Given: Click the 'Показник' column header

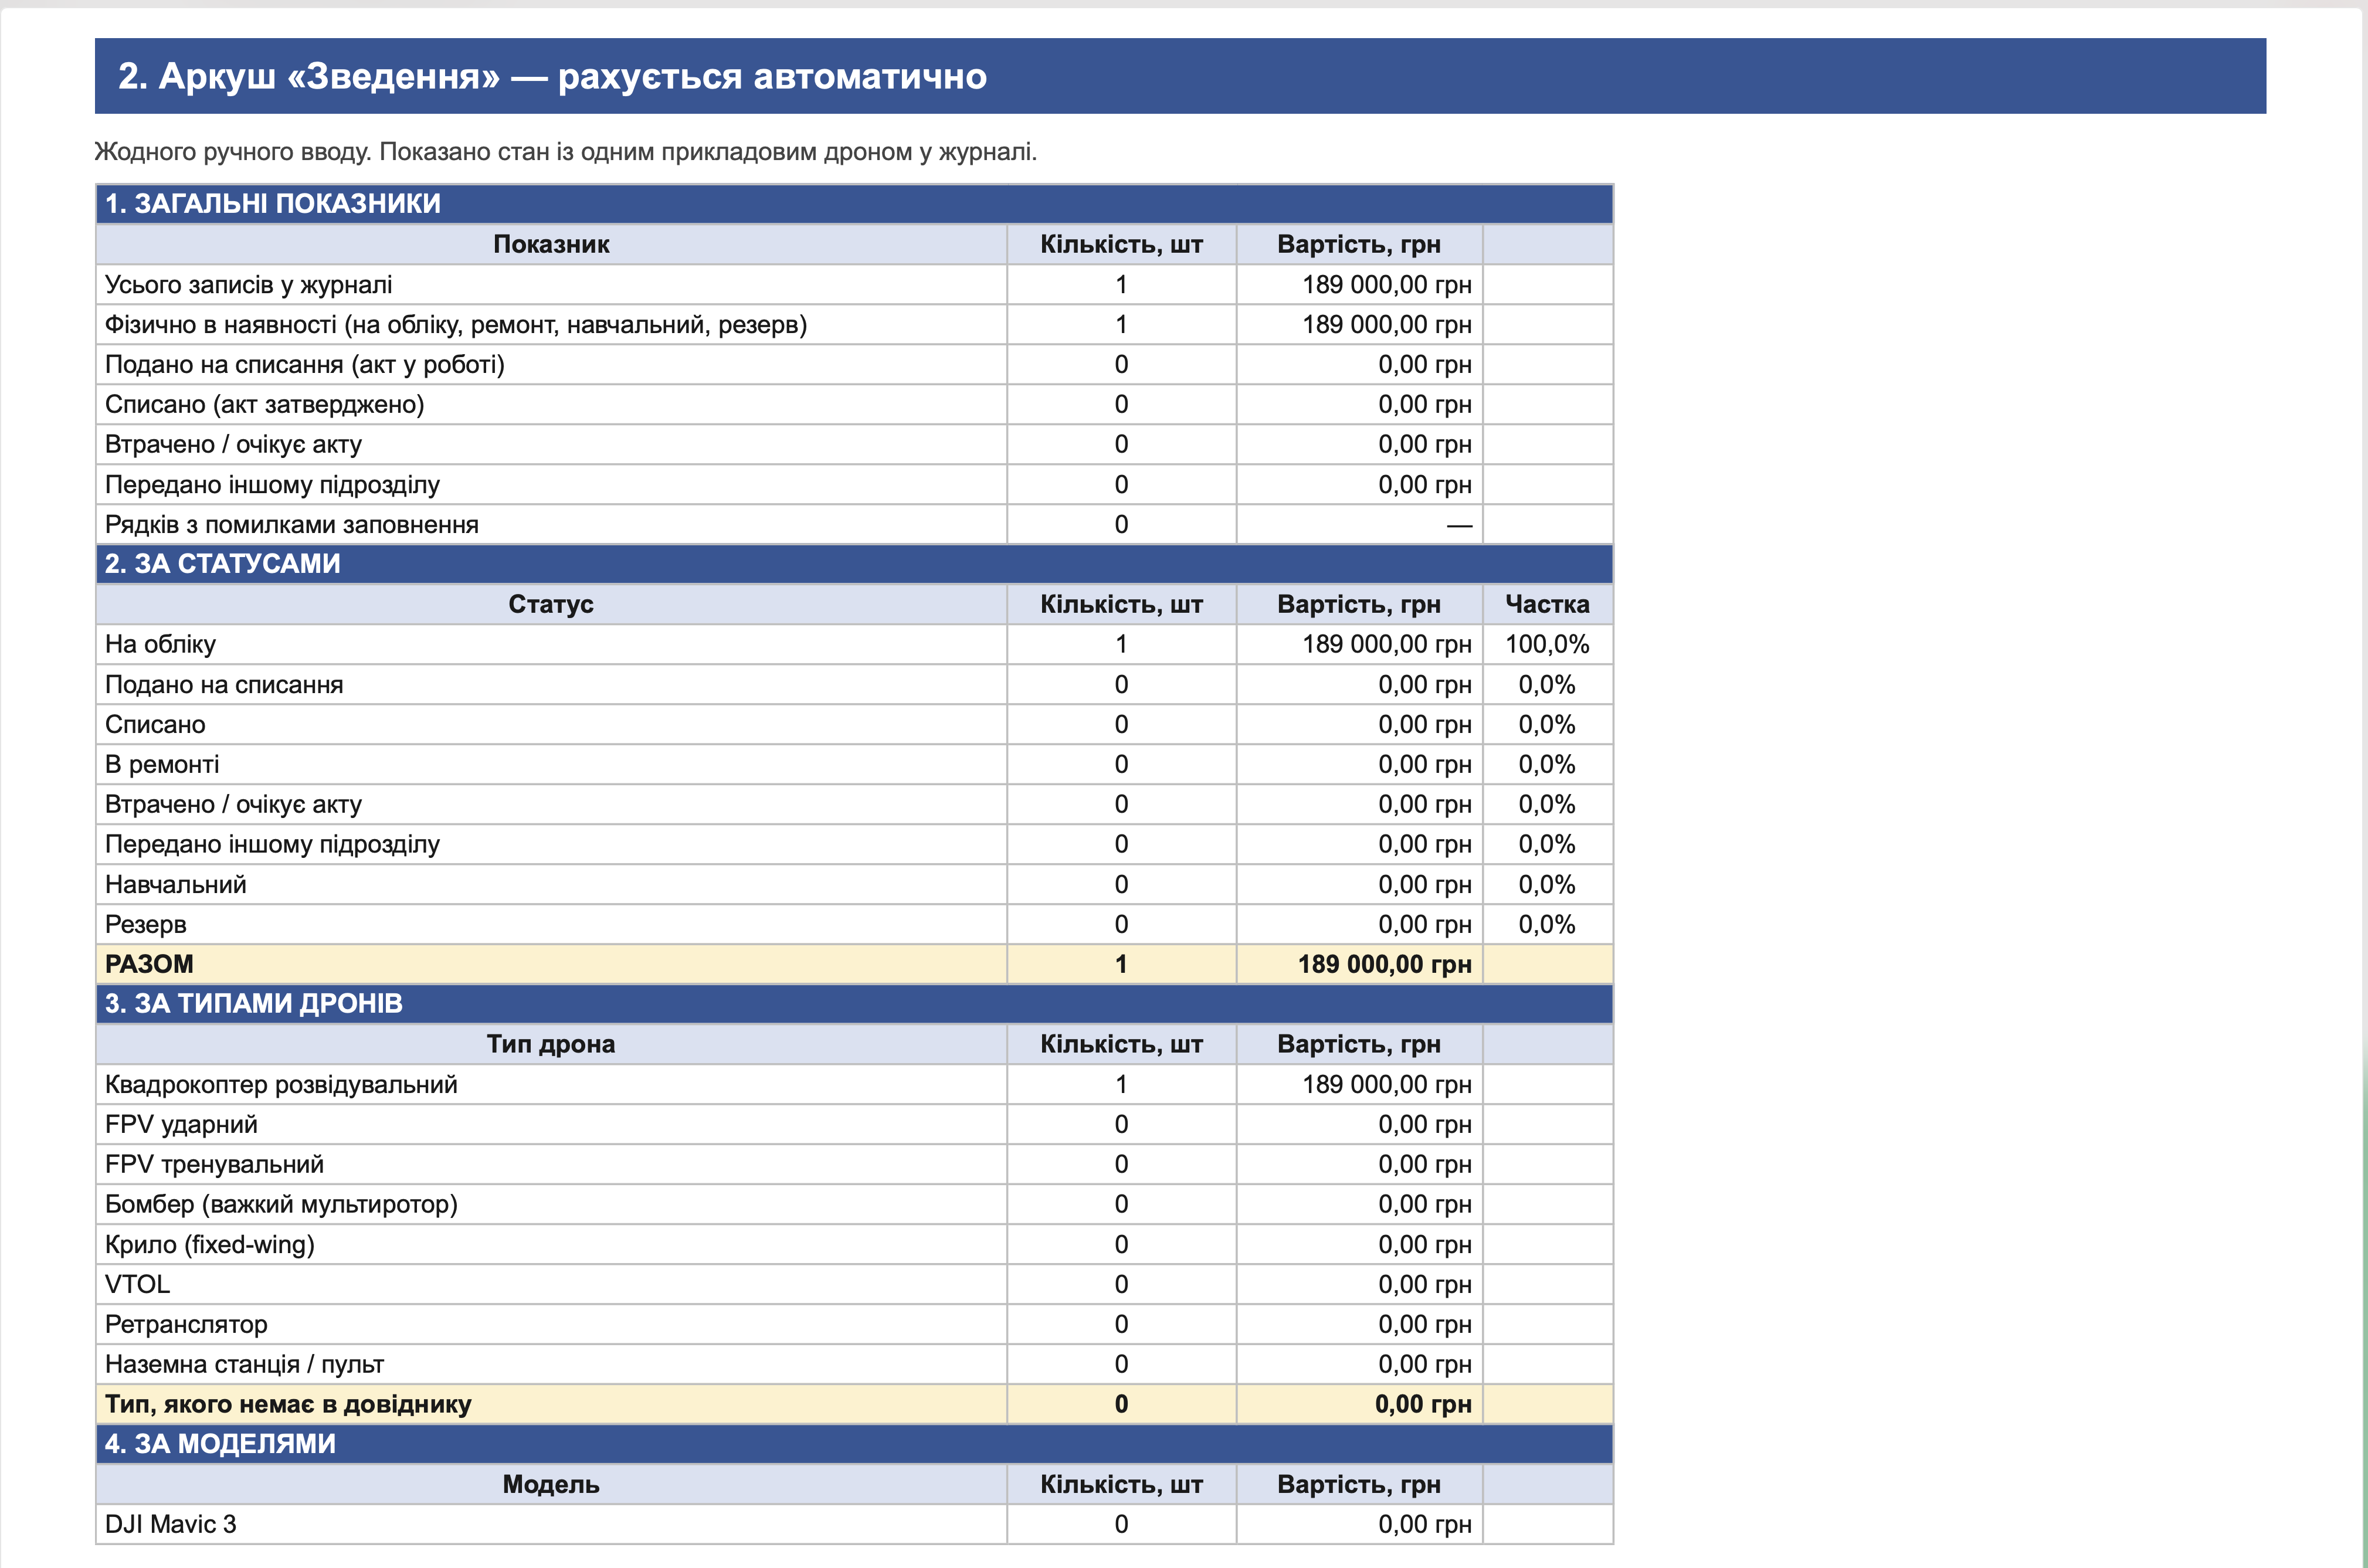Looking at the screenshot, I should 551,244.
